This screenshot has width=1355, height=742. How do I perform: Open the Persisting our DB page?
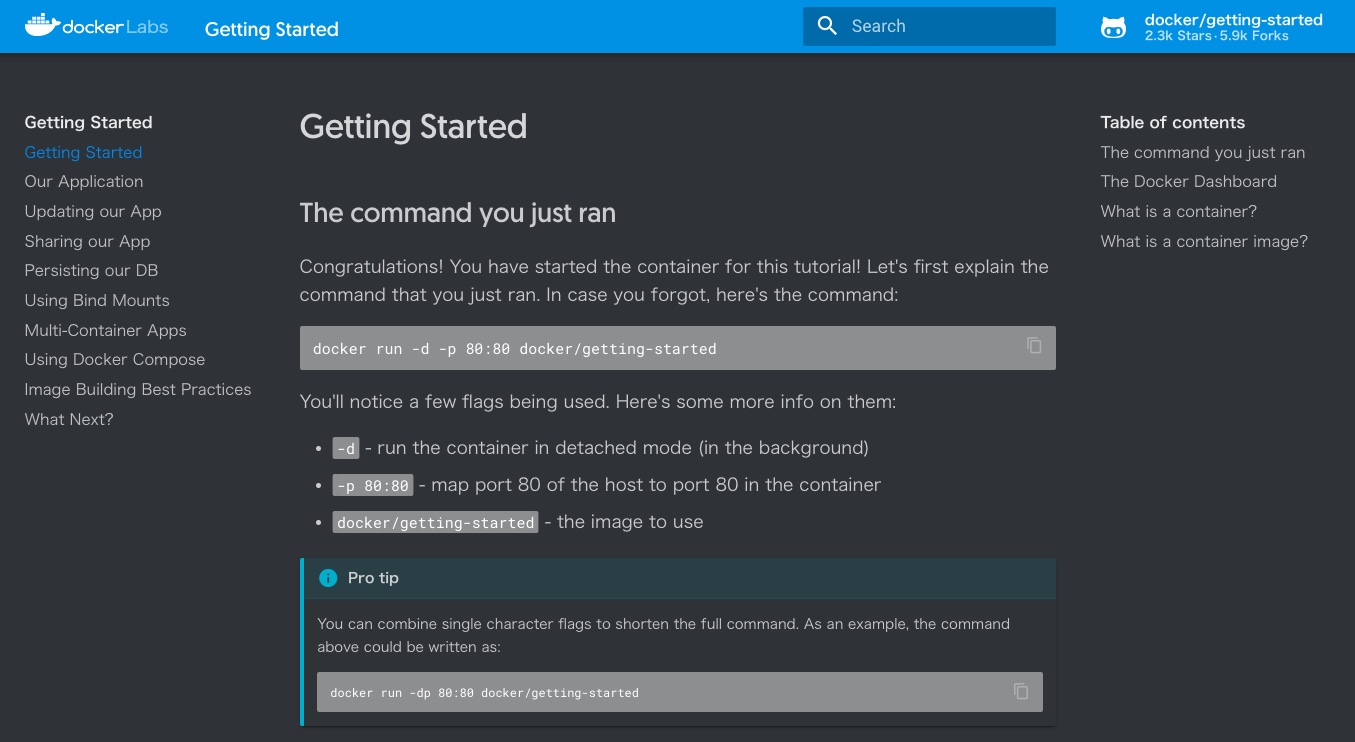click(91, 270)
